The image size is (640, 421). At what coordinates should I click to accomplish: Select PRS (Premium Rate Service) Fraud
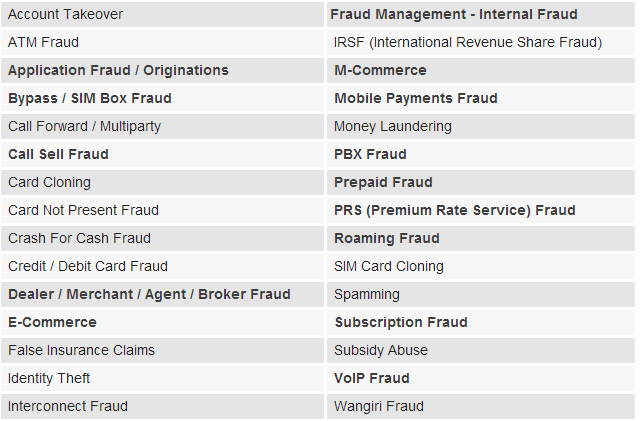455,211
